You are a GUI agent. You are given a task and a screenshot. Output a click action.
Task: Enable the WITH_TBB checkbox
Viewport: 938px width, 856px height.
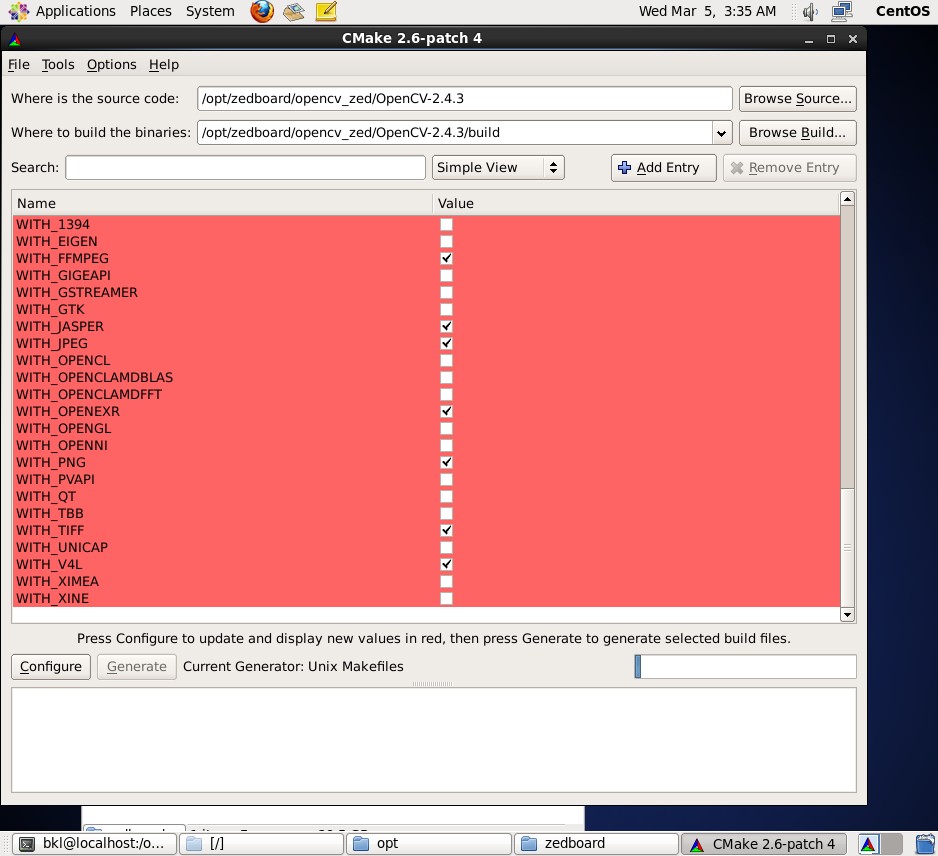tap(446, 513)
